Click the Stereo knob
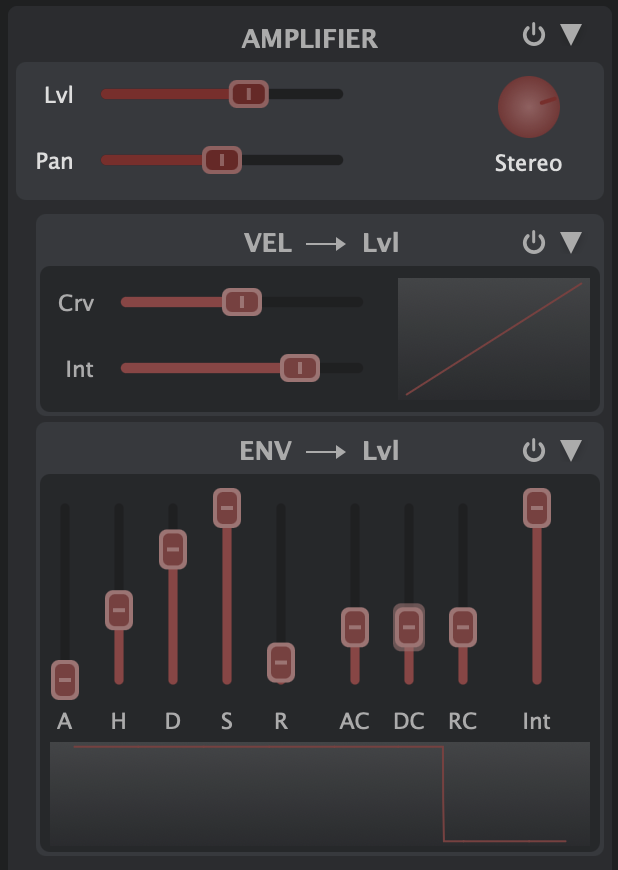 point(528,108)
